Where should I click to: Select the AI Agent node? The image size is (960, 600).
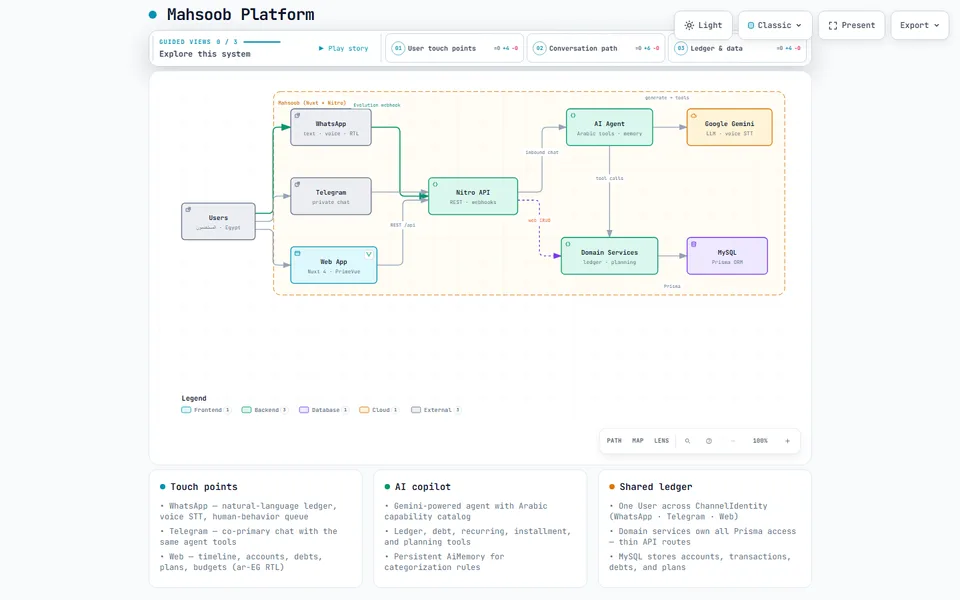[x=609, y=127]
